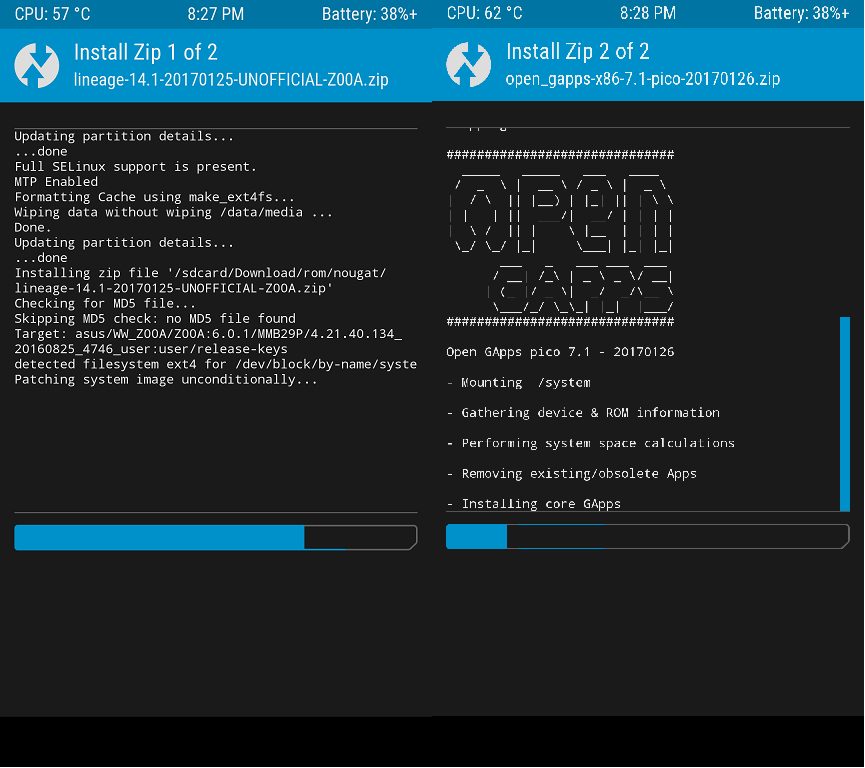Click 'CPU: 62 °C' status text
The image size is (865, 768).
pyautogui.click(x=484, y=13)
